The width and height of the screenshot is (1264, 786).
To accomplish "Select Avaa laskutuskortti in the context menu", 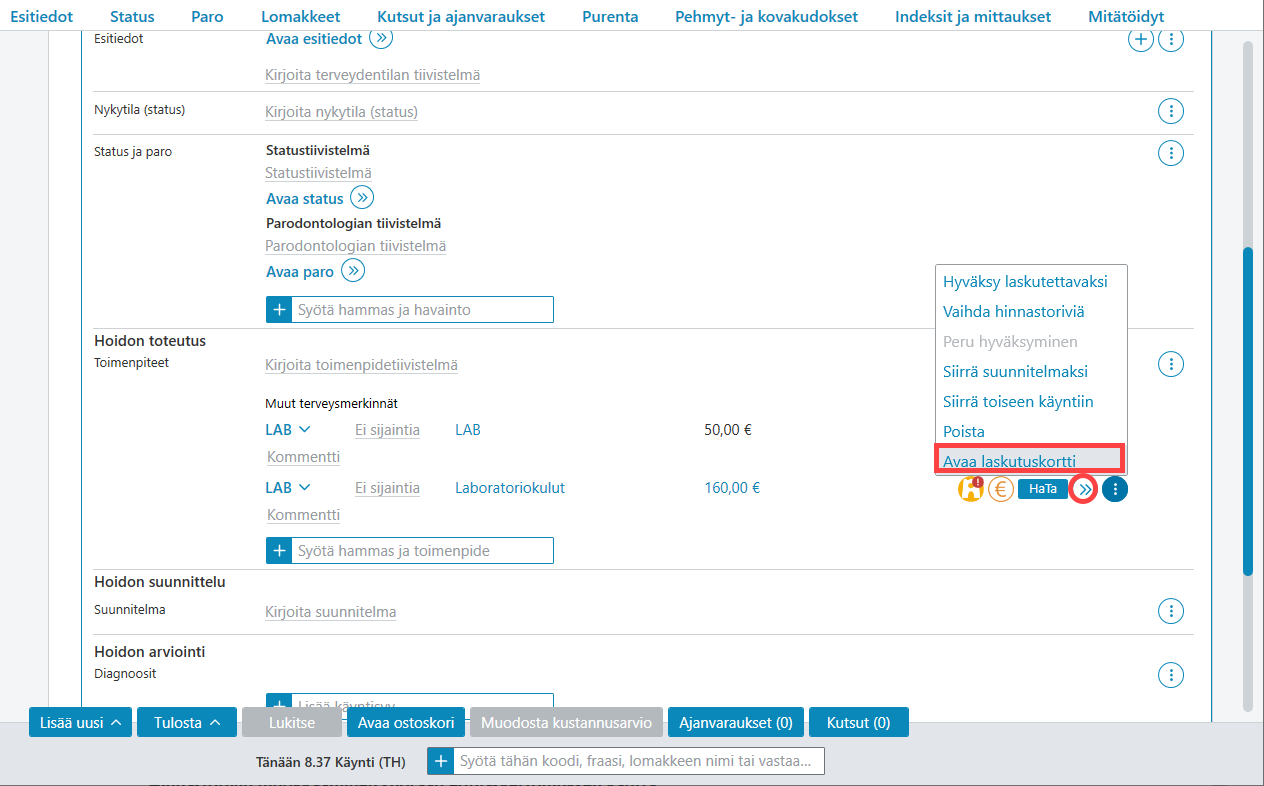I will [1030, 460].
